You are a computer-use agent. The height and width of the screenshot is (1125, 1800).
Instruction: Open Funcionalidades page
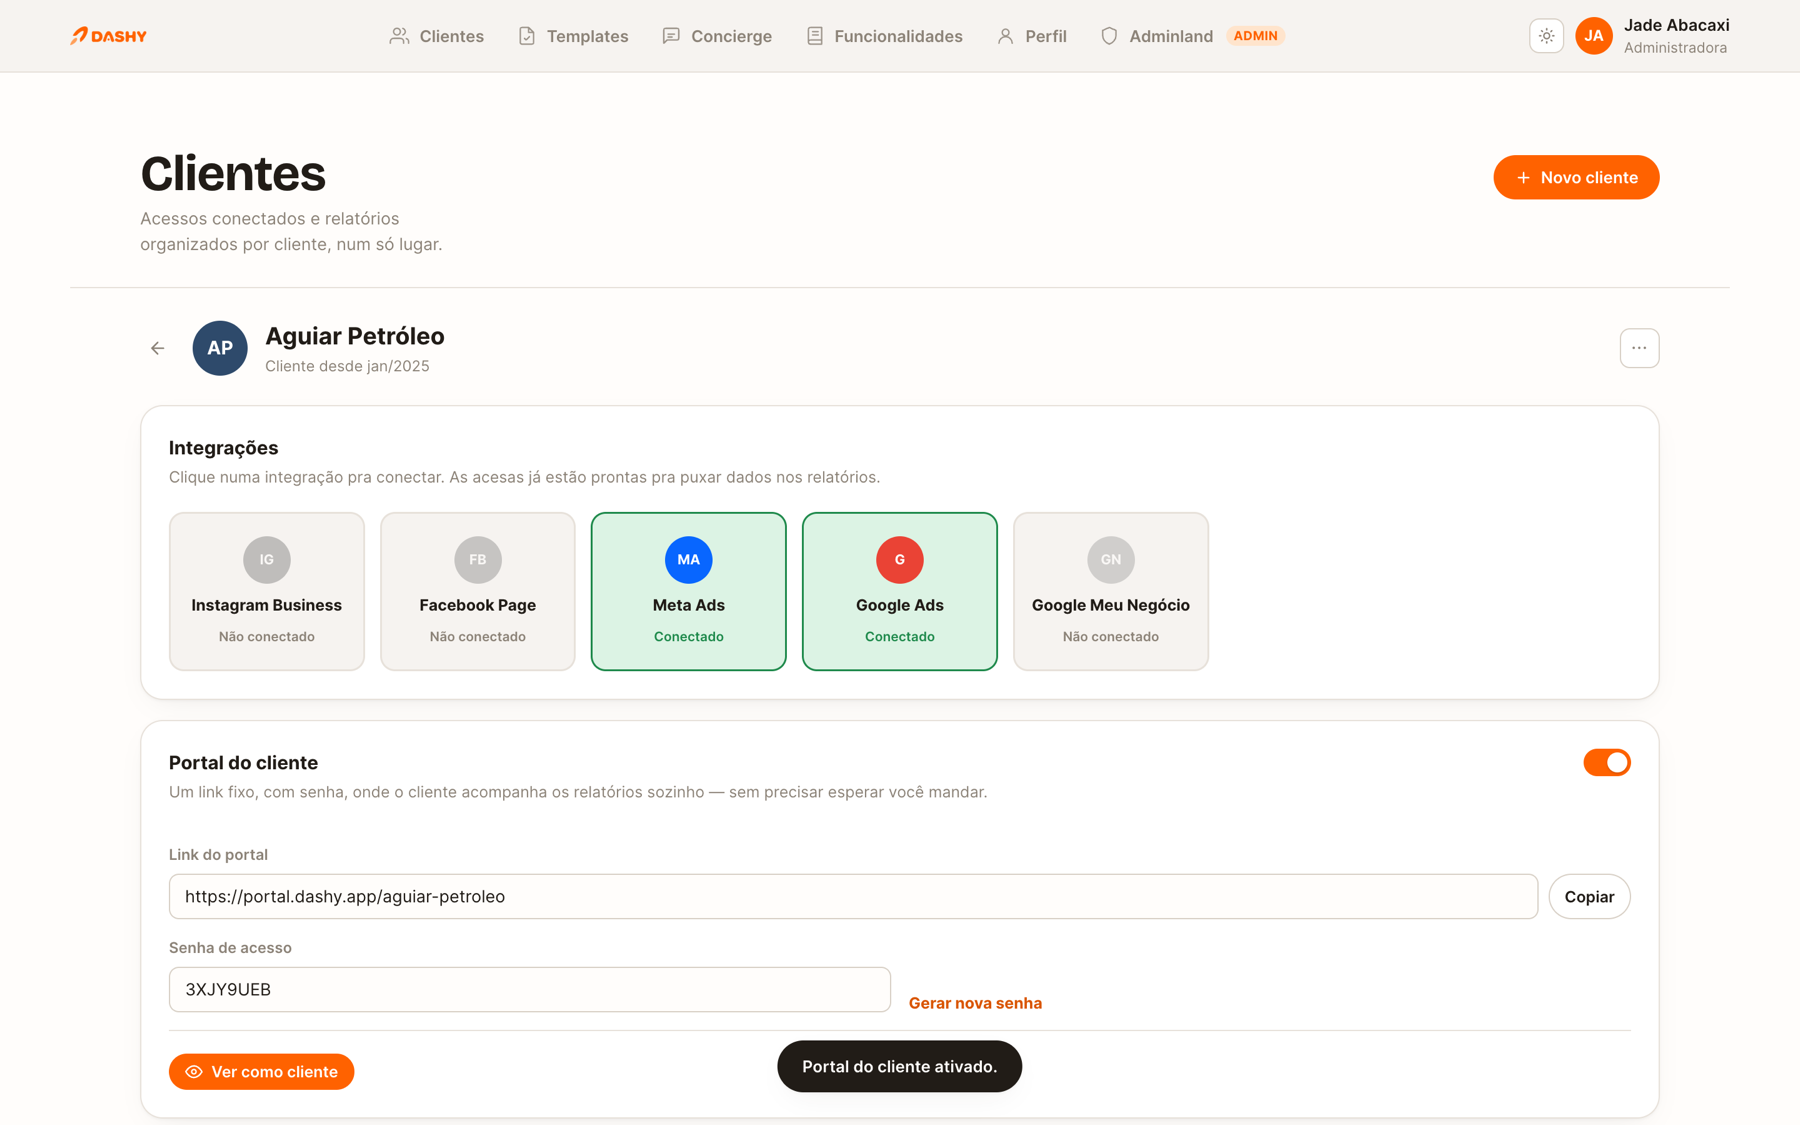pyautogui.click(x=884, y=36)
